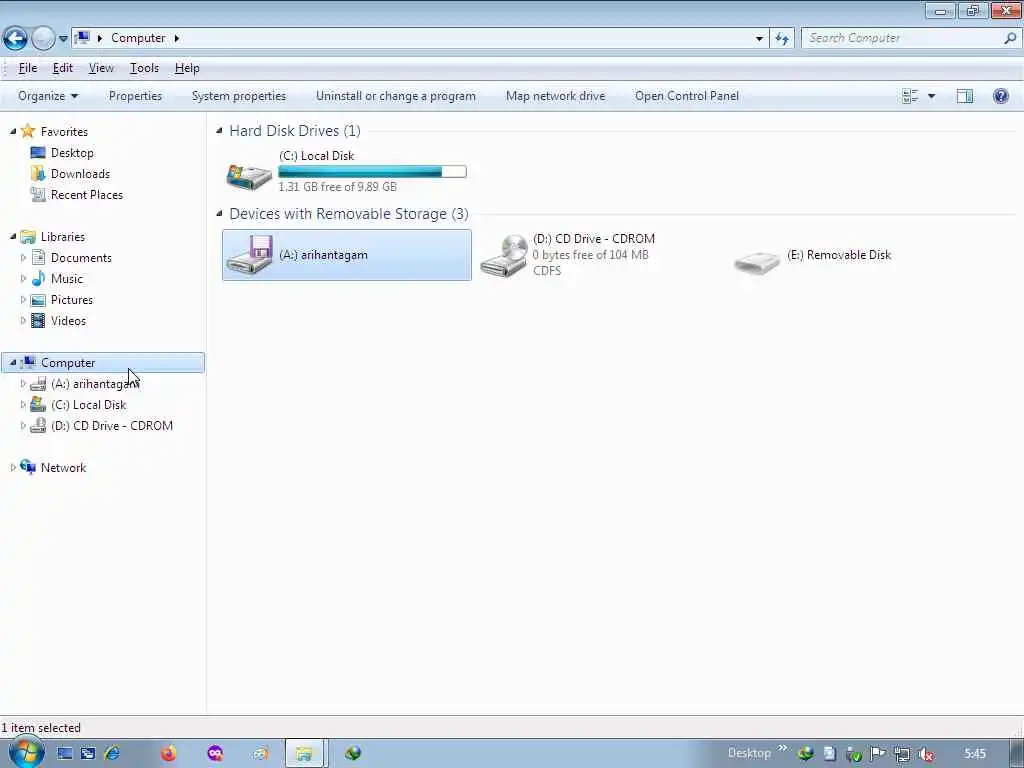Viewport: 1024px width, 768px height.
Task: Open the recent pages dropdown arrow
Action: point(63,39)
